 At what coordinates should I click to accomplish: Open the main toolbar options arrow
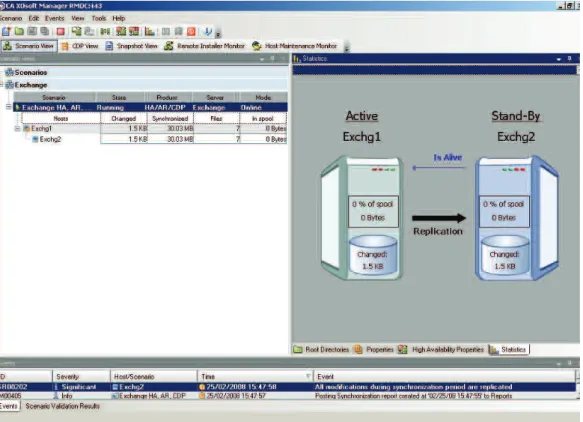[218, 33]
